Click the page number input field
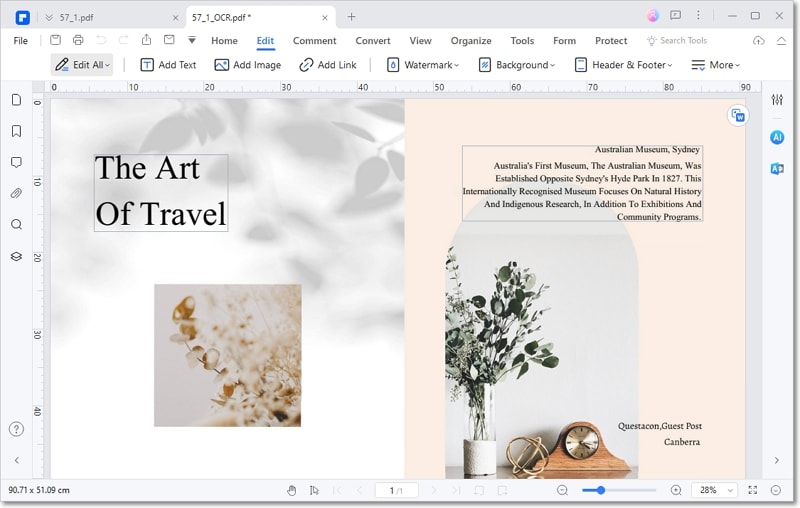The image size is (800, 508). point(396,491)
